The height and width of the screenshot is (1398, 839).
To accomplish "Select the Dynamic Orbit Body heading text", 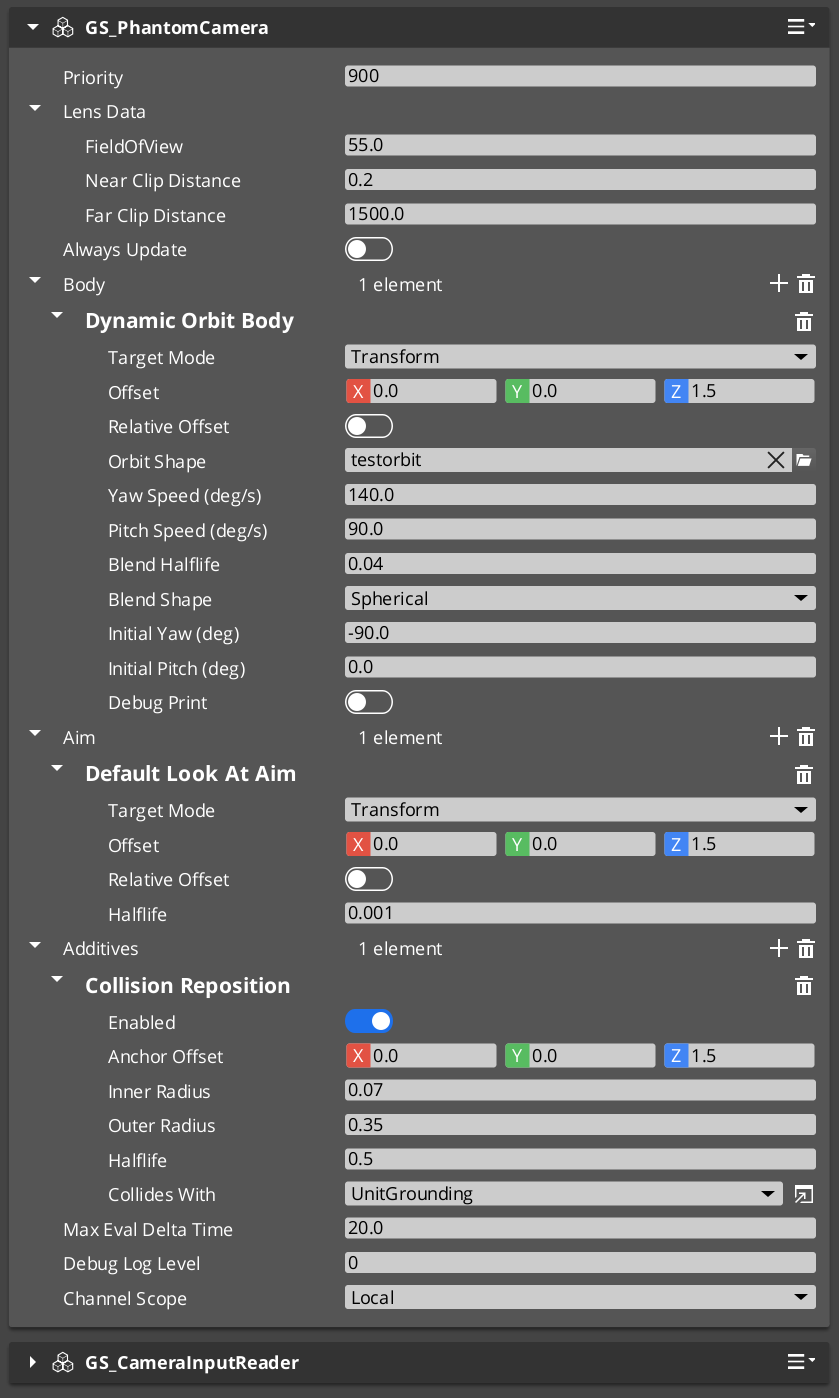I will pos(190,321).
